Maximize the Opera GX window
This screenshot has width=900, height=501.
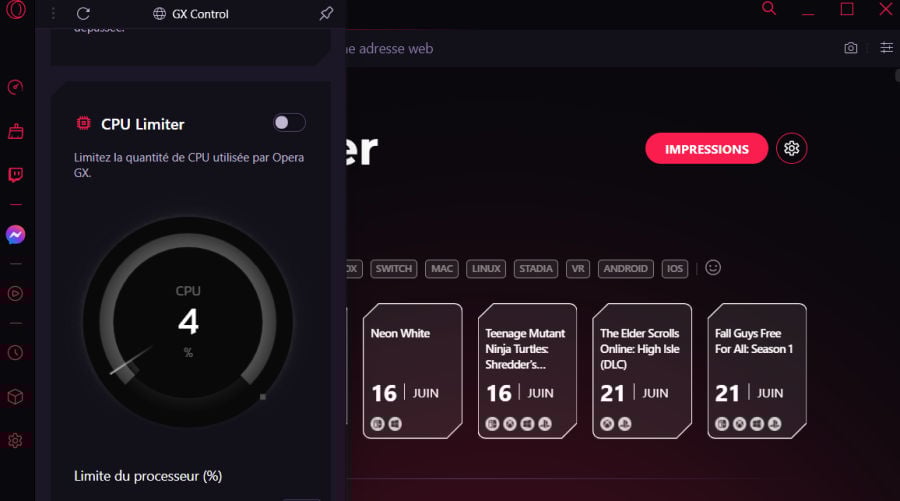pos(847,9)
